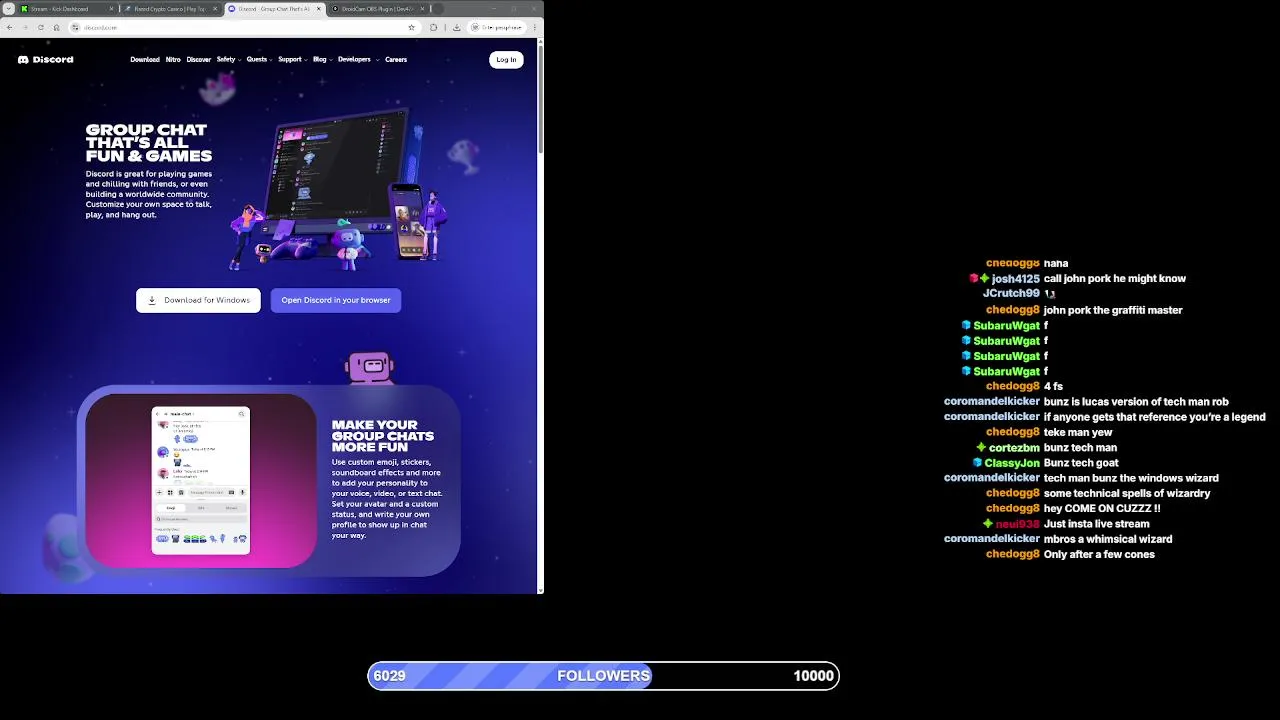
Task: Click the browser home icon
Action: [x=56, y=27]
